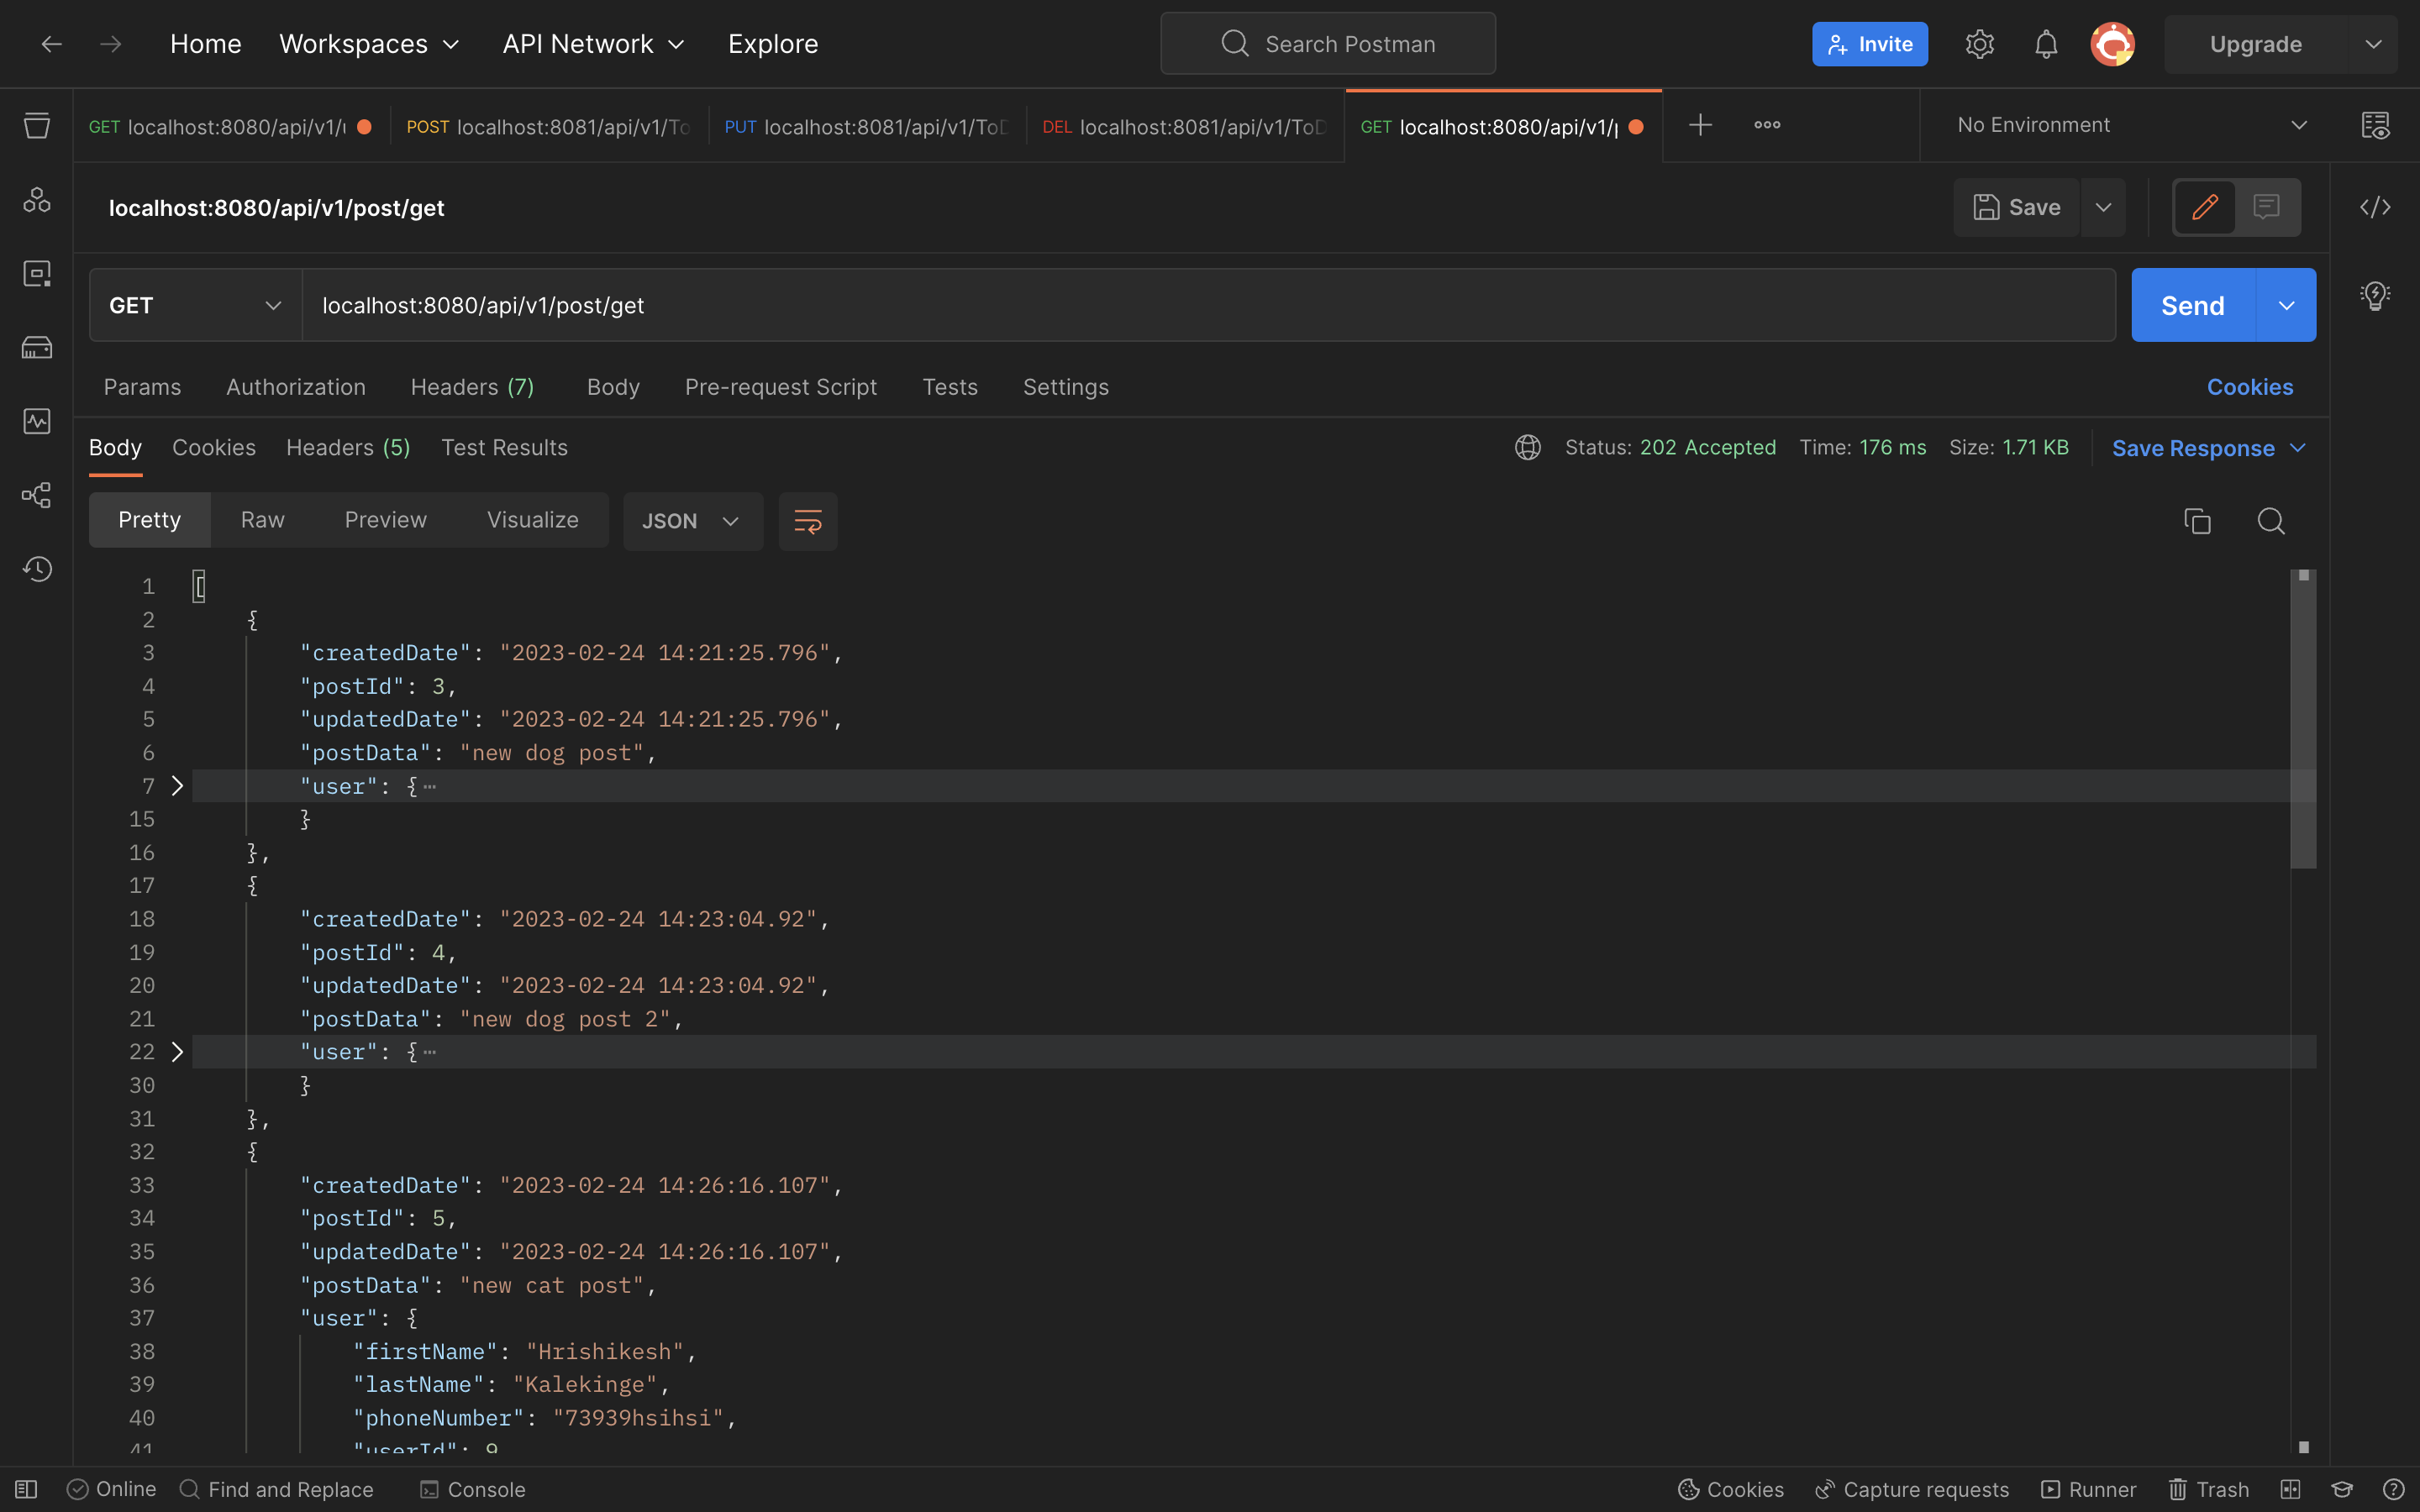Open the Mock Servers sidebar icon

37,348
